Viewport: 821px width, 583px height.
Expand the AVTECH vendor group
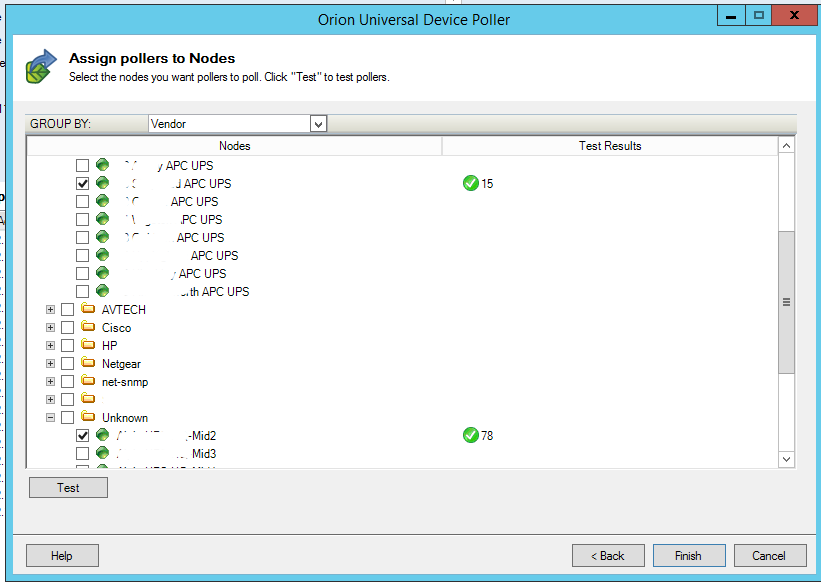pyautogui.click(x=50, y=310)
